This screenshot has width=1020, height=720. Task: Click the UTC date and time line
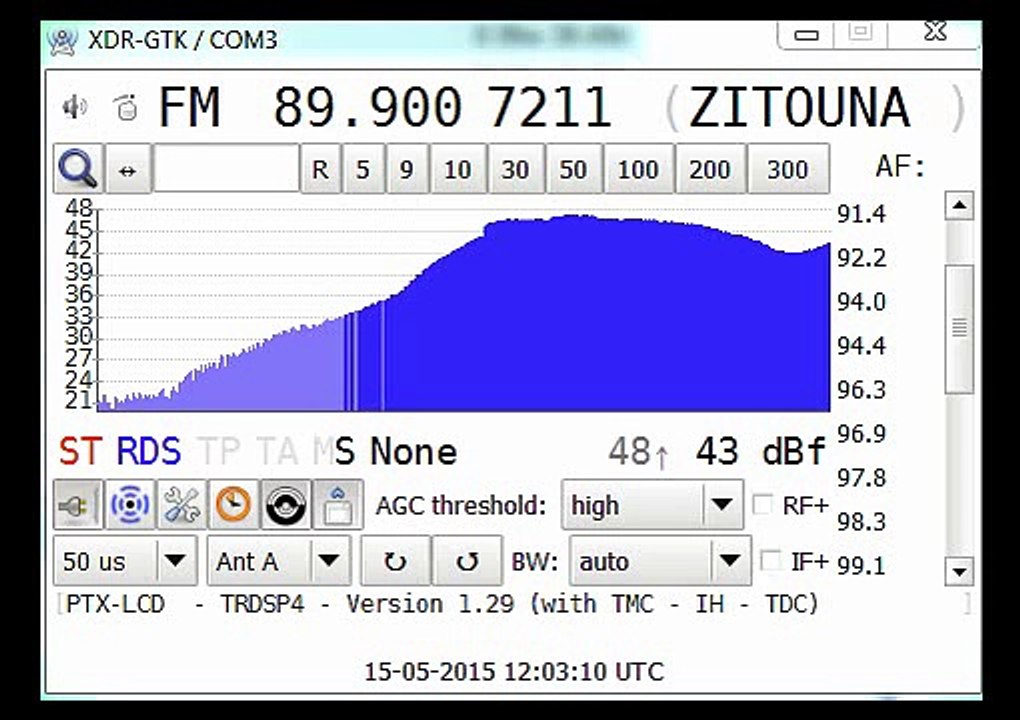click(x=514, y=671)
